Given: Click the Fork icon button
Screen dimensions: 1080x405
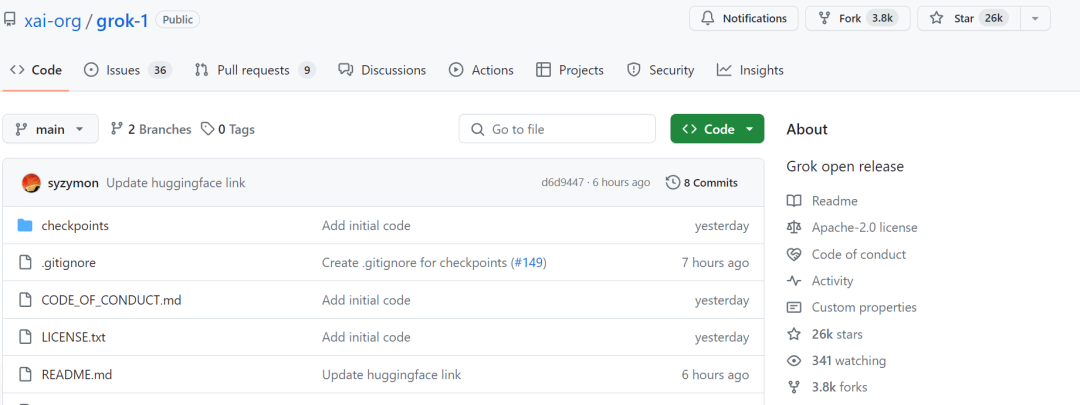Looking at the screenshot, I should click(824, 18).
